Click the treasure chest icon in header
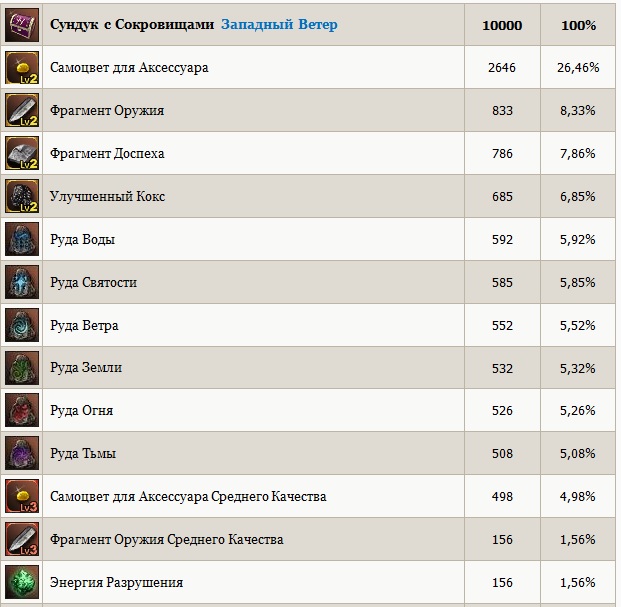The height and width of the screenshot is (607, 621). (22, 24)
